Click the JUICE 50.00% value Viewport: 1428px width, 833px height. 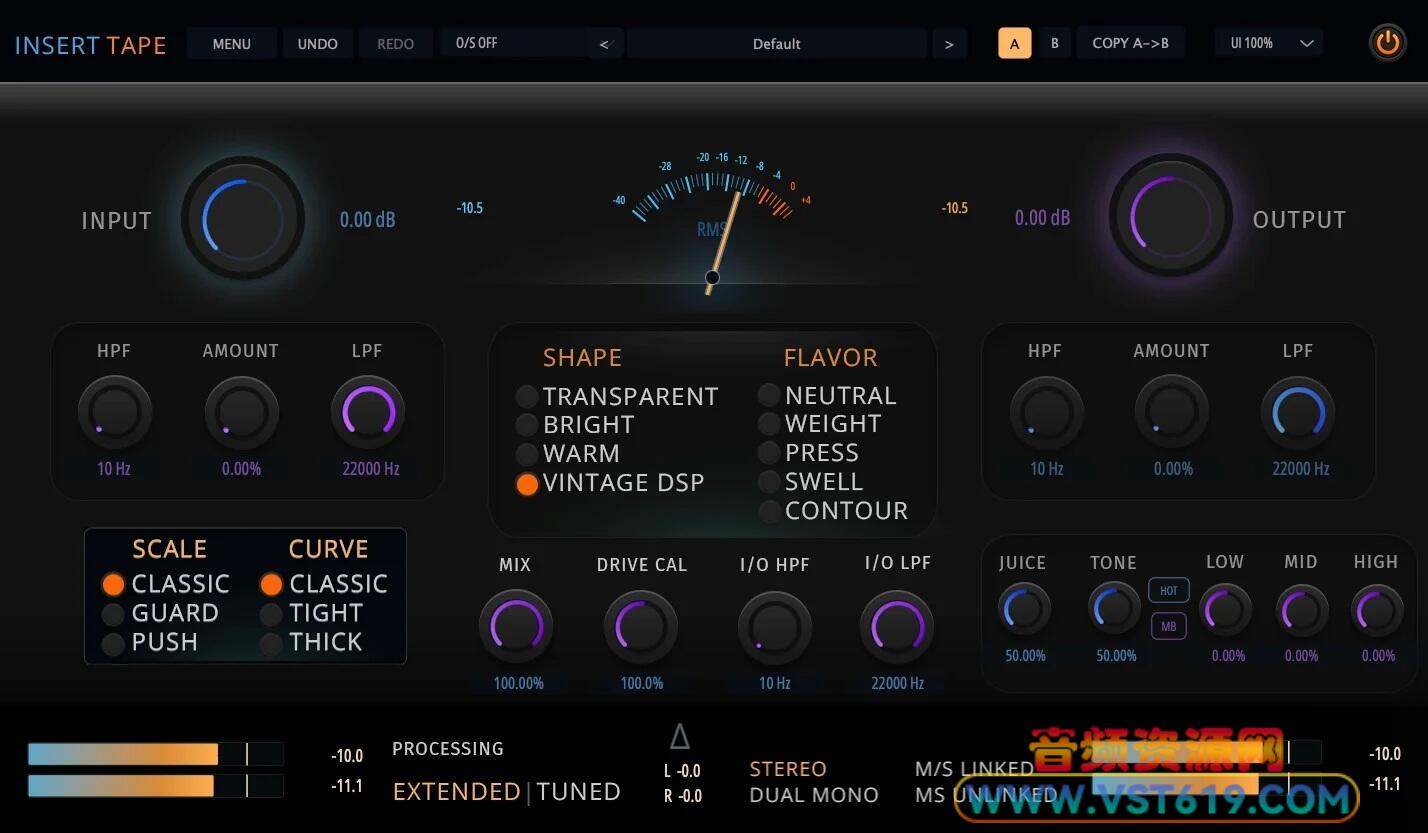[1025, 656]
